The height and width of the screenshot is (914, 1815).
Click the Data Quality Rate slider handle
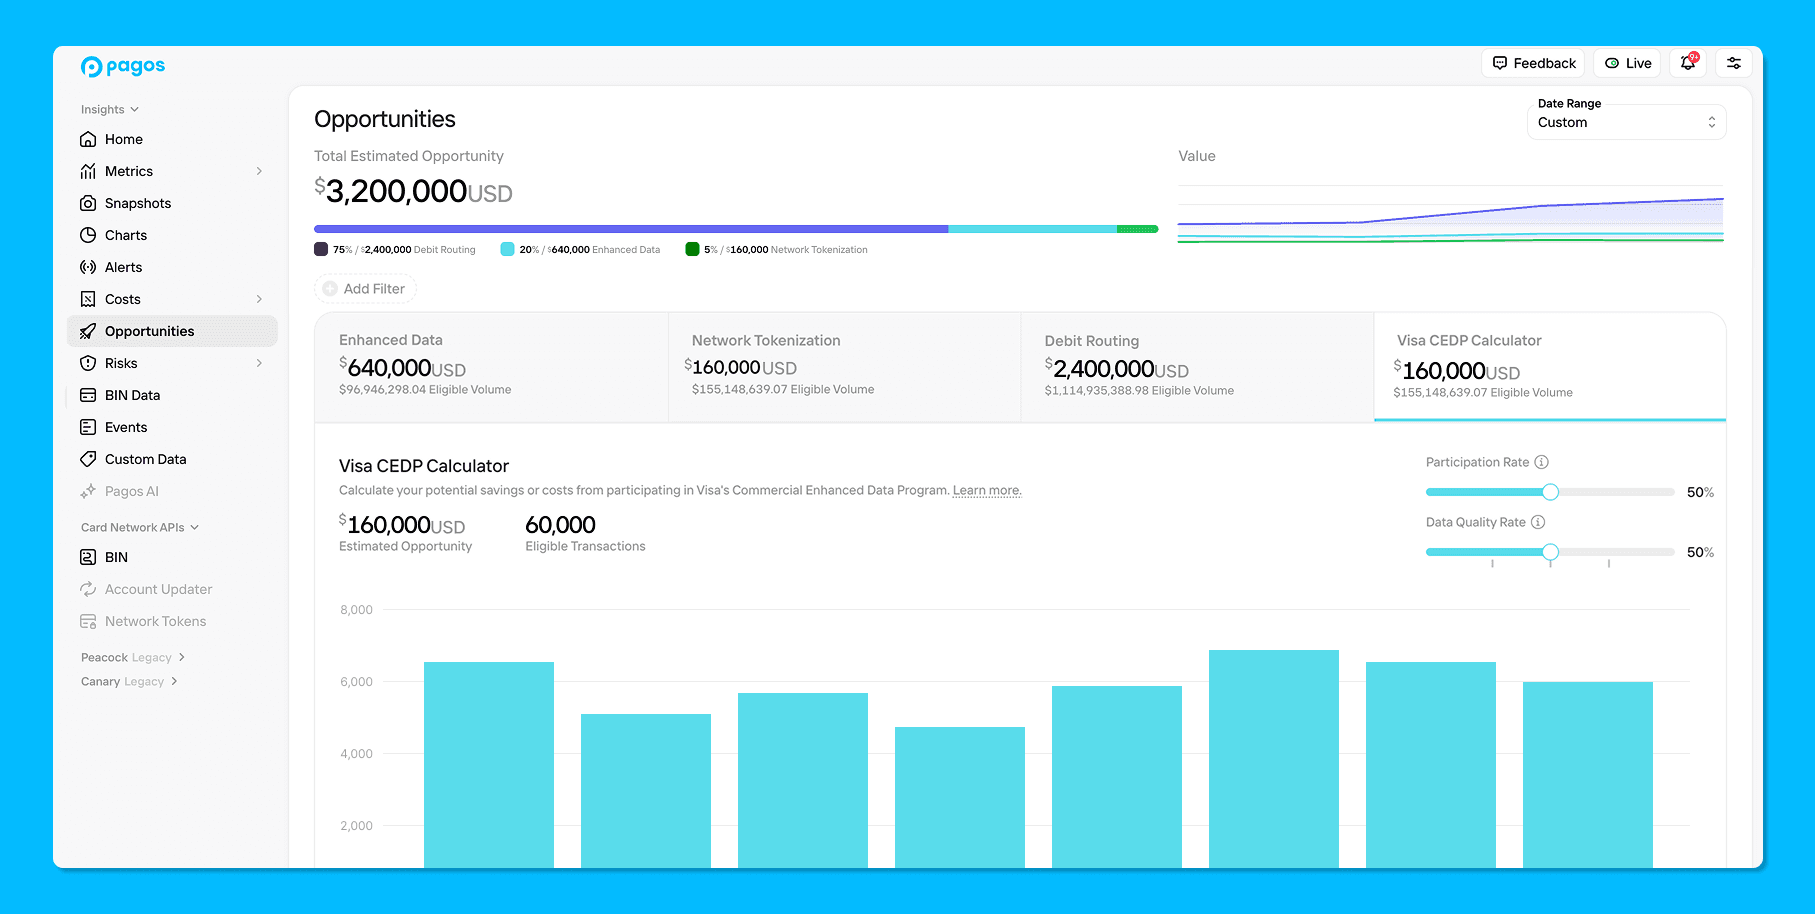1550,552
